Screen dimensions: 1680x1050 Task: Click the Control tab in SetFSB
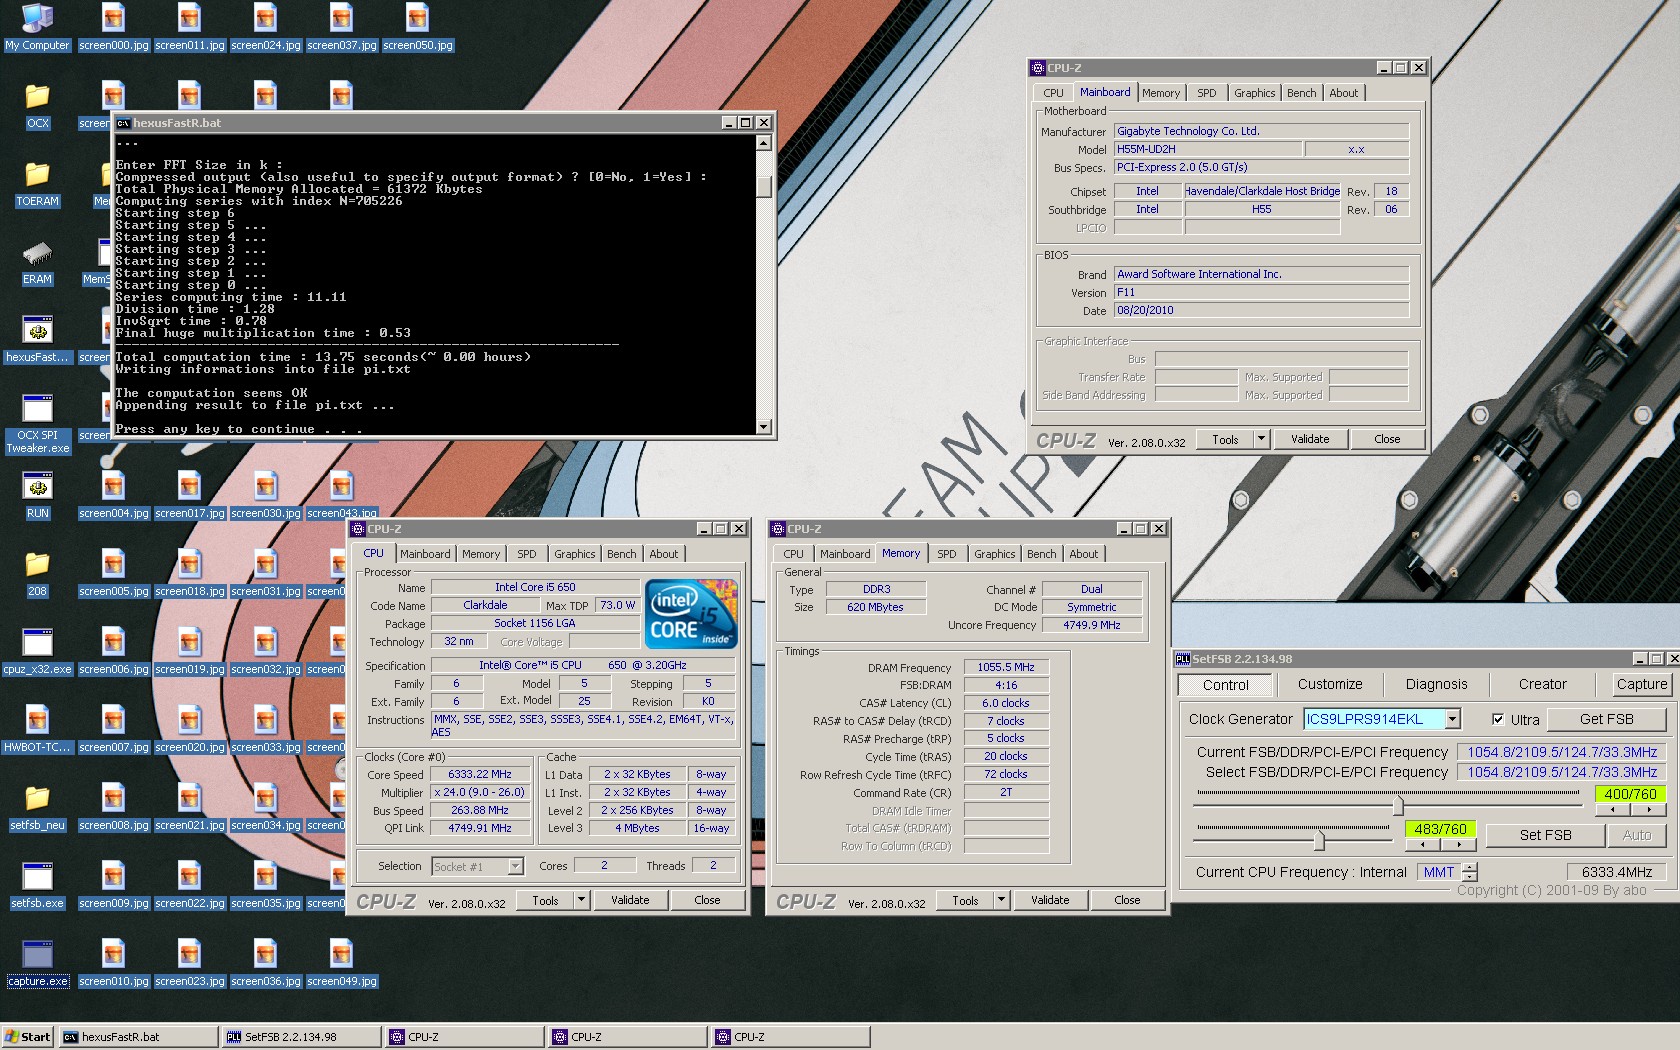pyautogui.click(x=1225, y=685)
